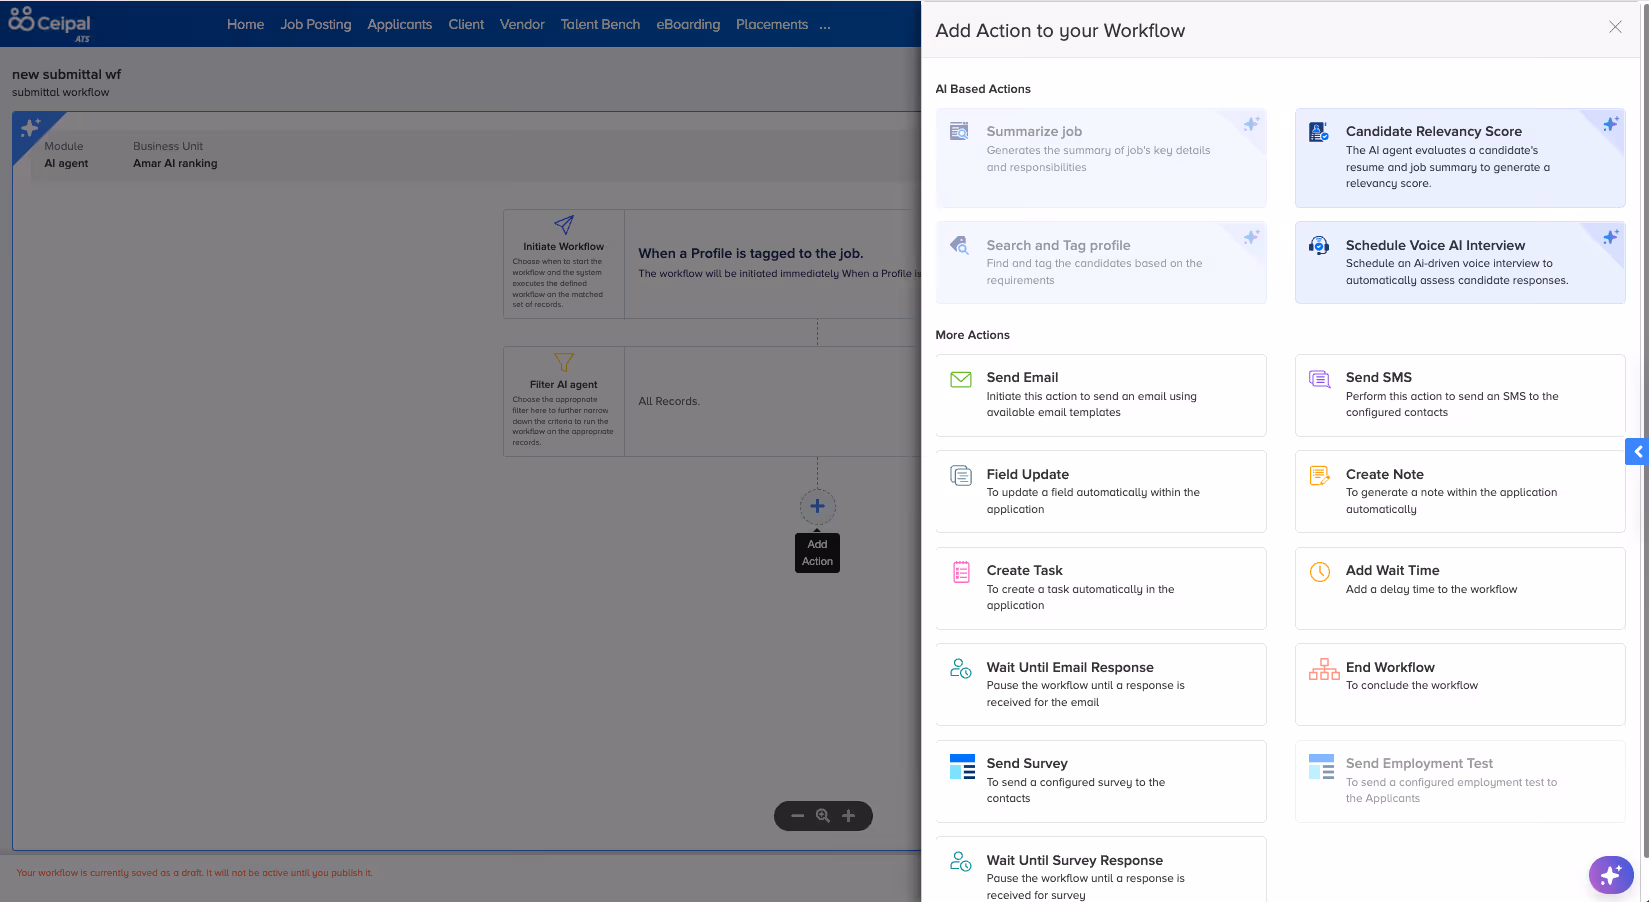Open the eBoarding menu
The image size is (1649, 902).
click(x=688, y=24)
